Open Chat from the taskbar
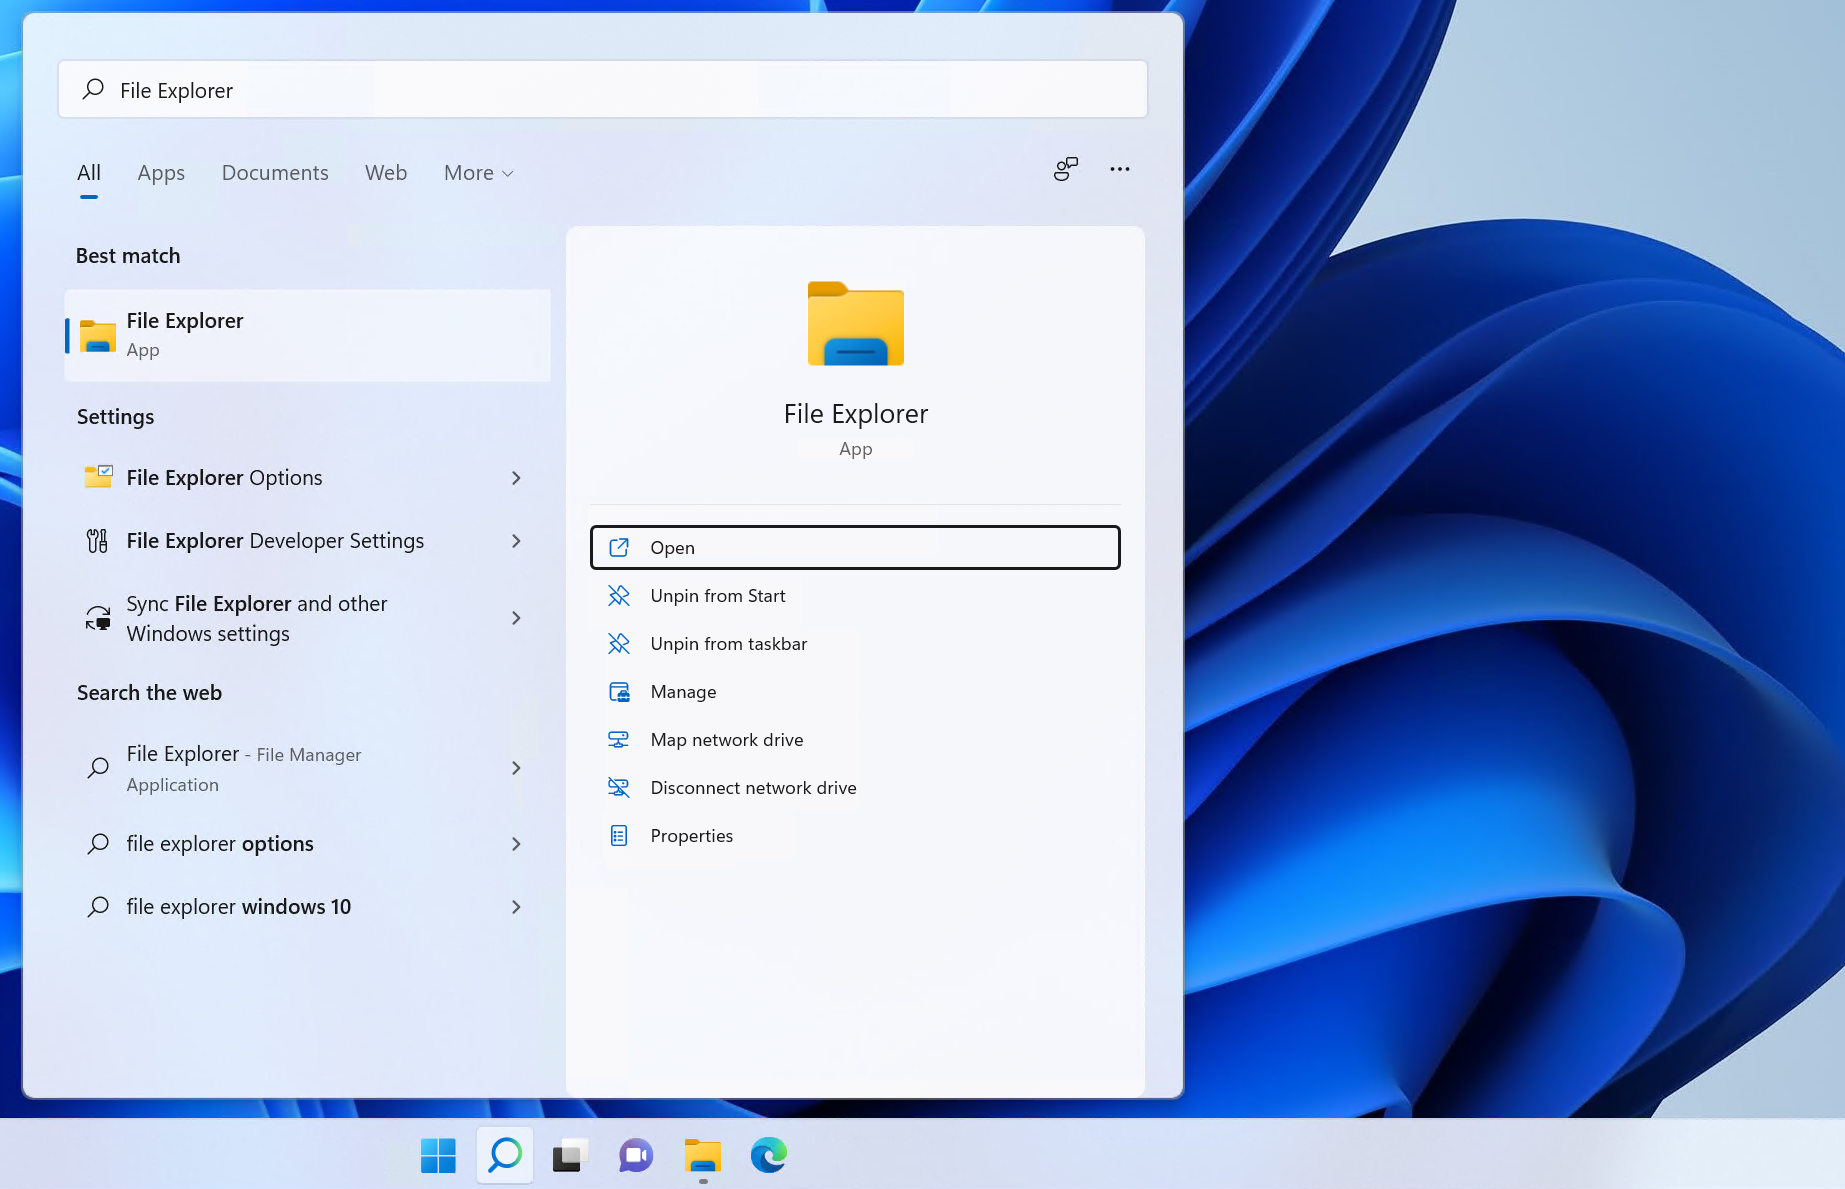Image resolution: width=1845 pixels, height=1189 pixels. pos(635,1155)
